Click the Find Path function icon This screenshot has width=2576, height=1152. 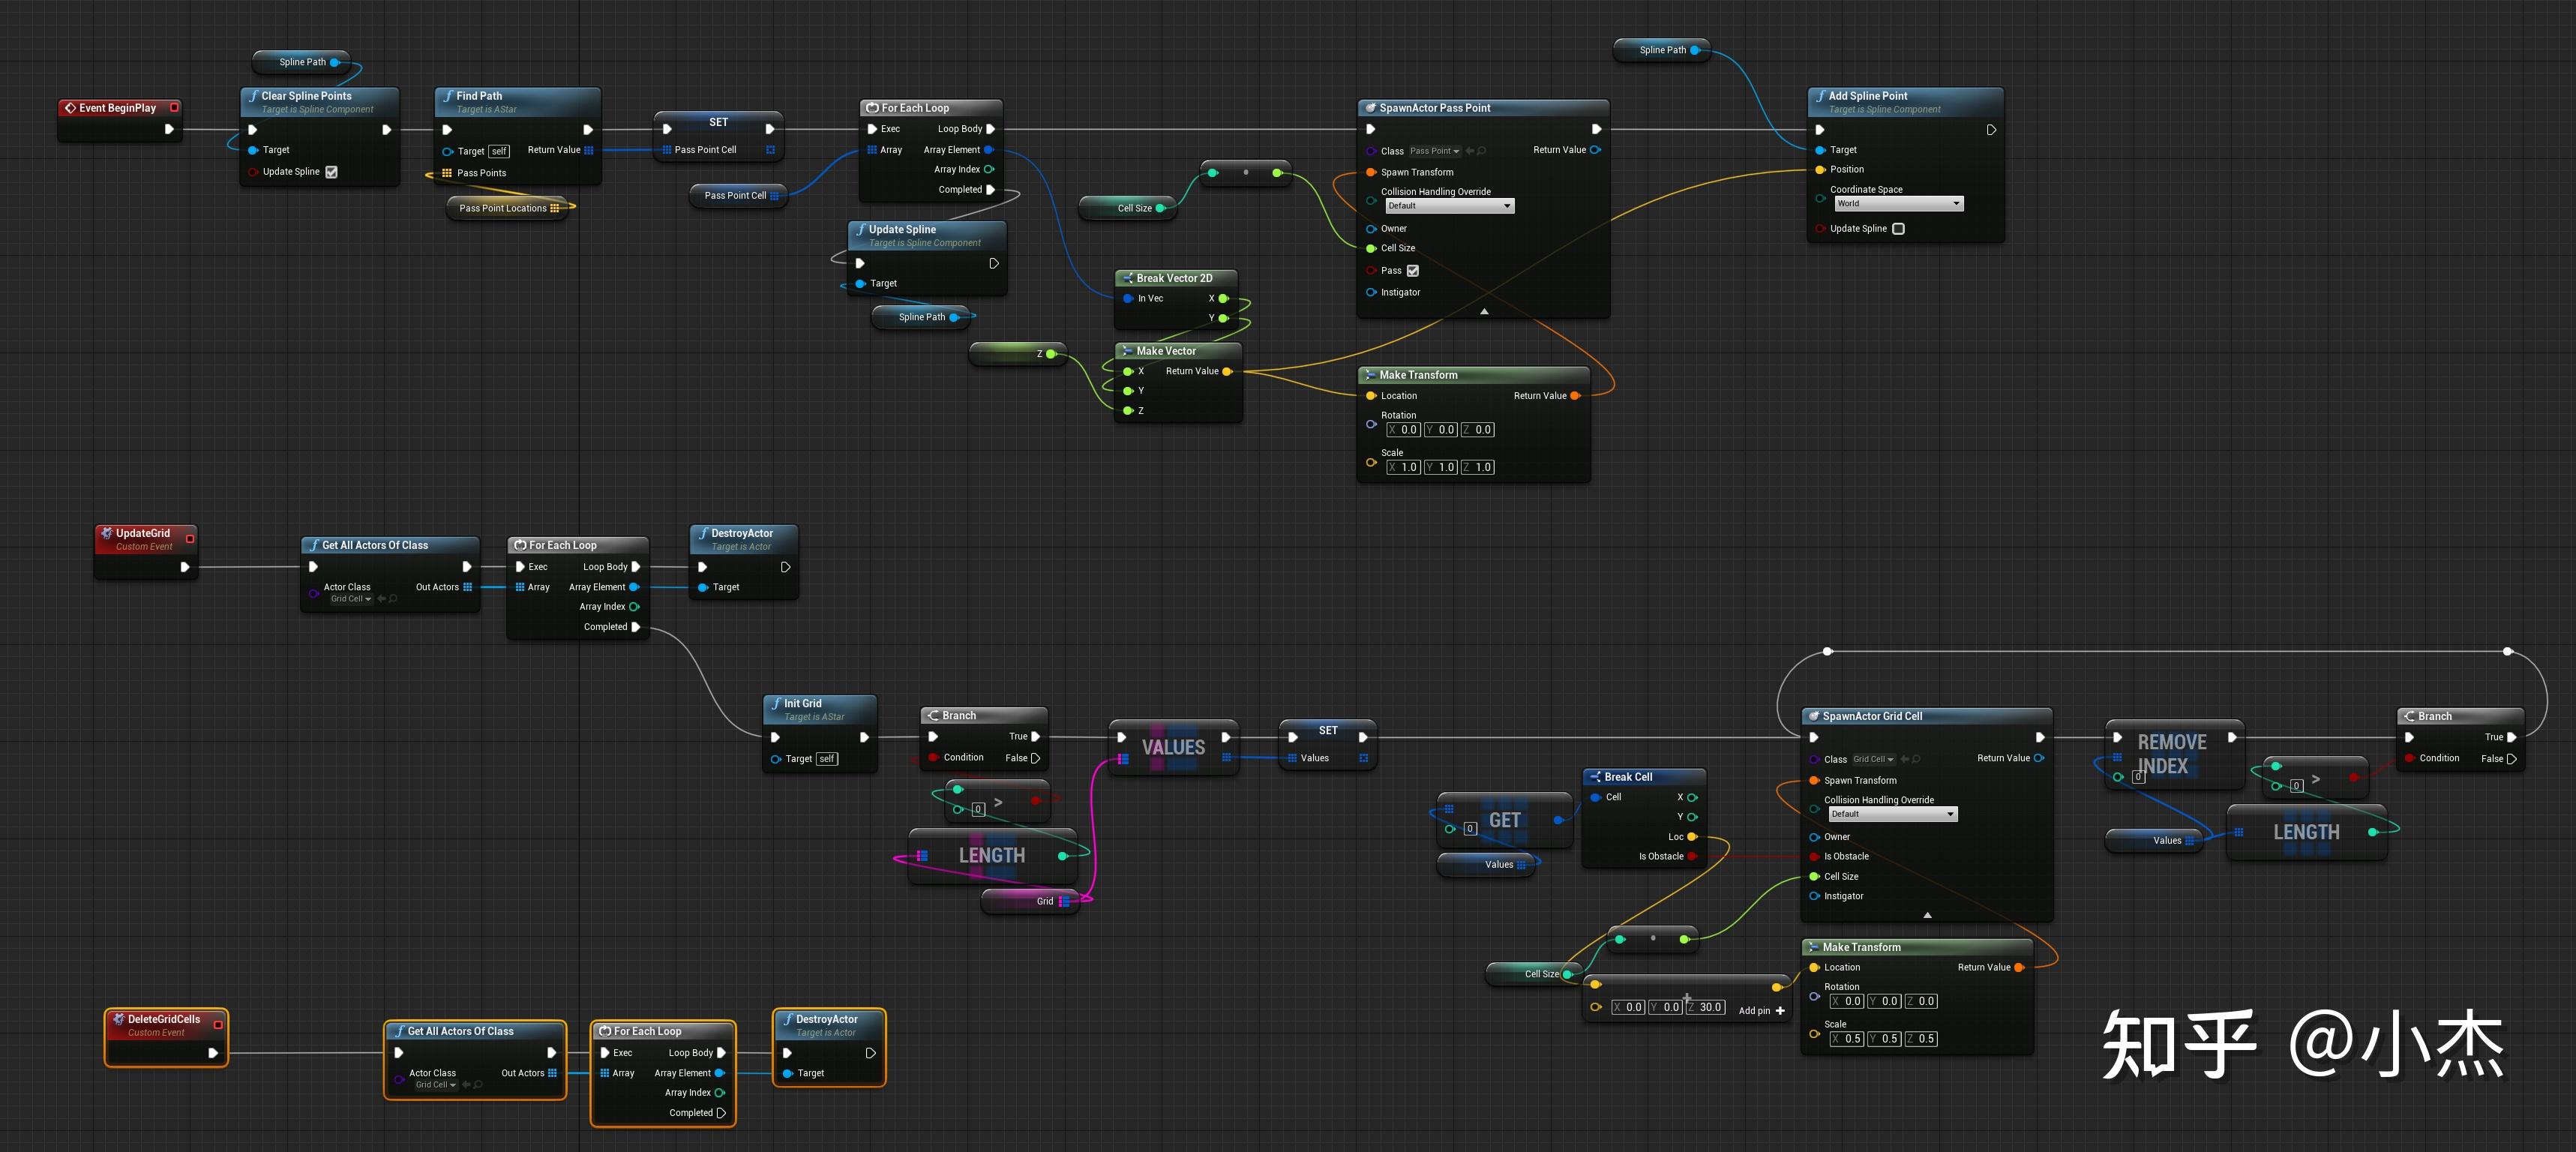point(448,96)
